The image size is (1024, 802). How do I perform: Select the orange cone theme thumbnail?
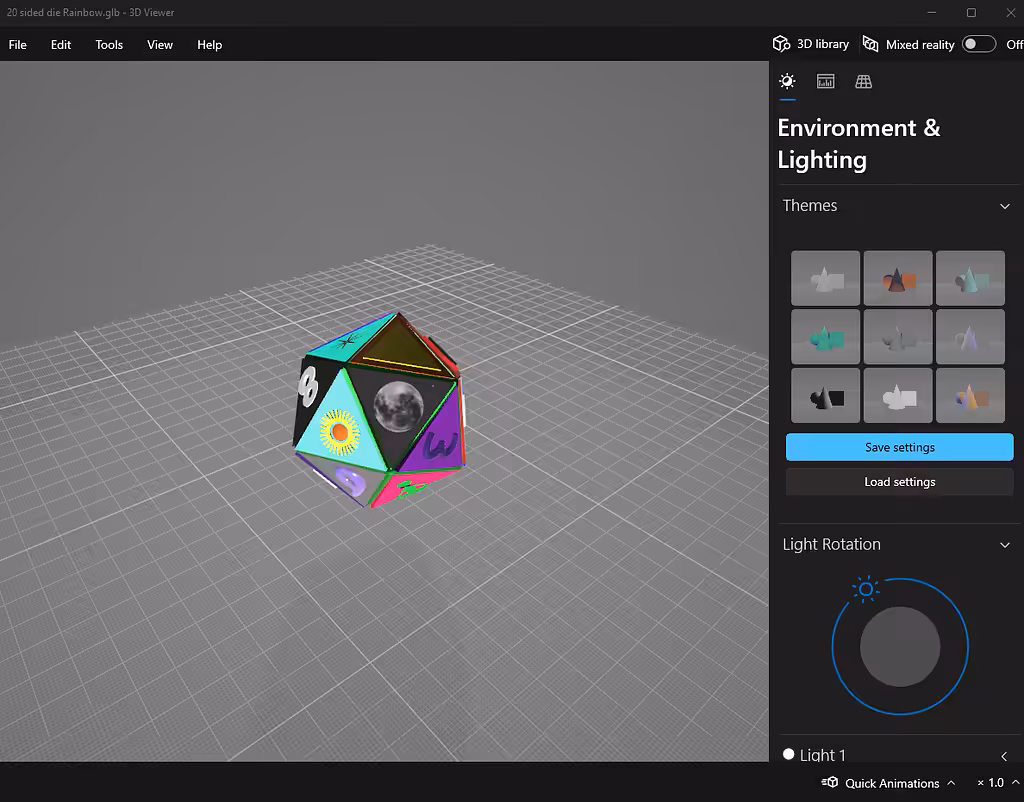click(x=898, y=278)
